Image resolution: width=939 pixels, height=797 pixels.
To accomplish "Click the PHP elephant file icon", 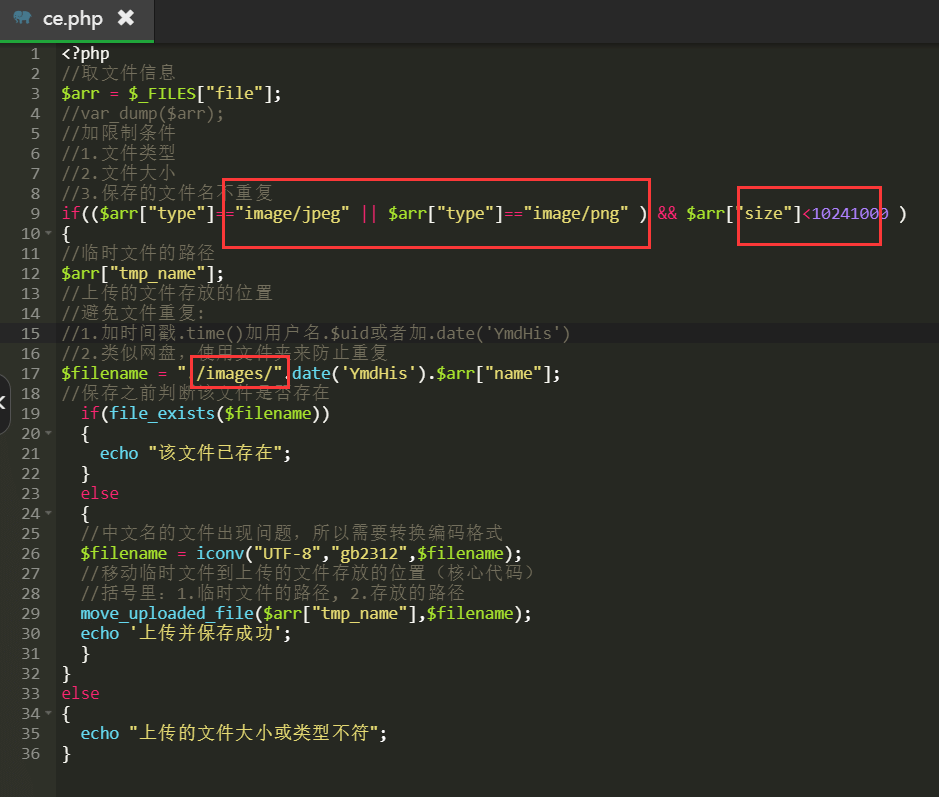I will (22, 19).
